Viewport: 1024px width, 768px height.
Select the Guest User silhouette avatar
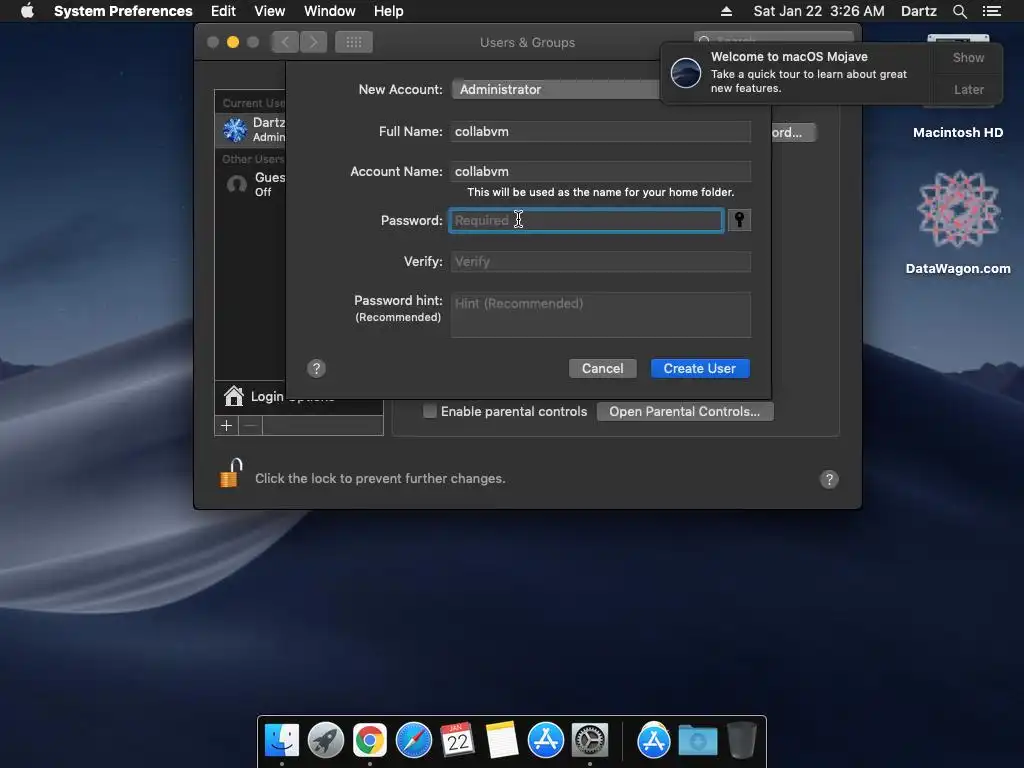tap(236, 184)
